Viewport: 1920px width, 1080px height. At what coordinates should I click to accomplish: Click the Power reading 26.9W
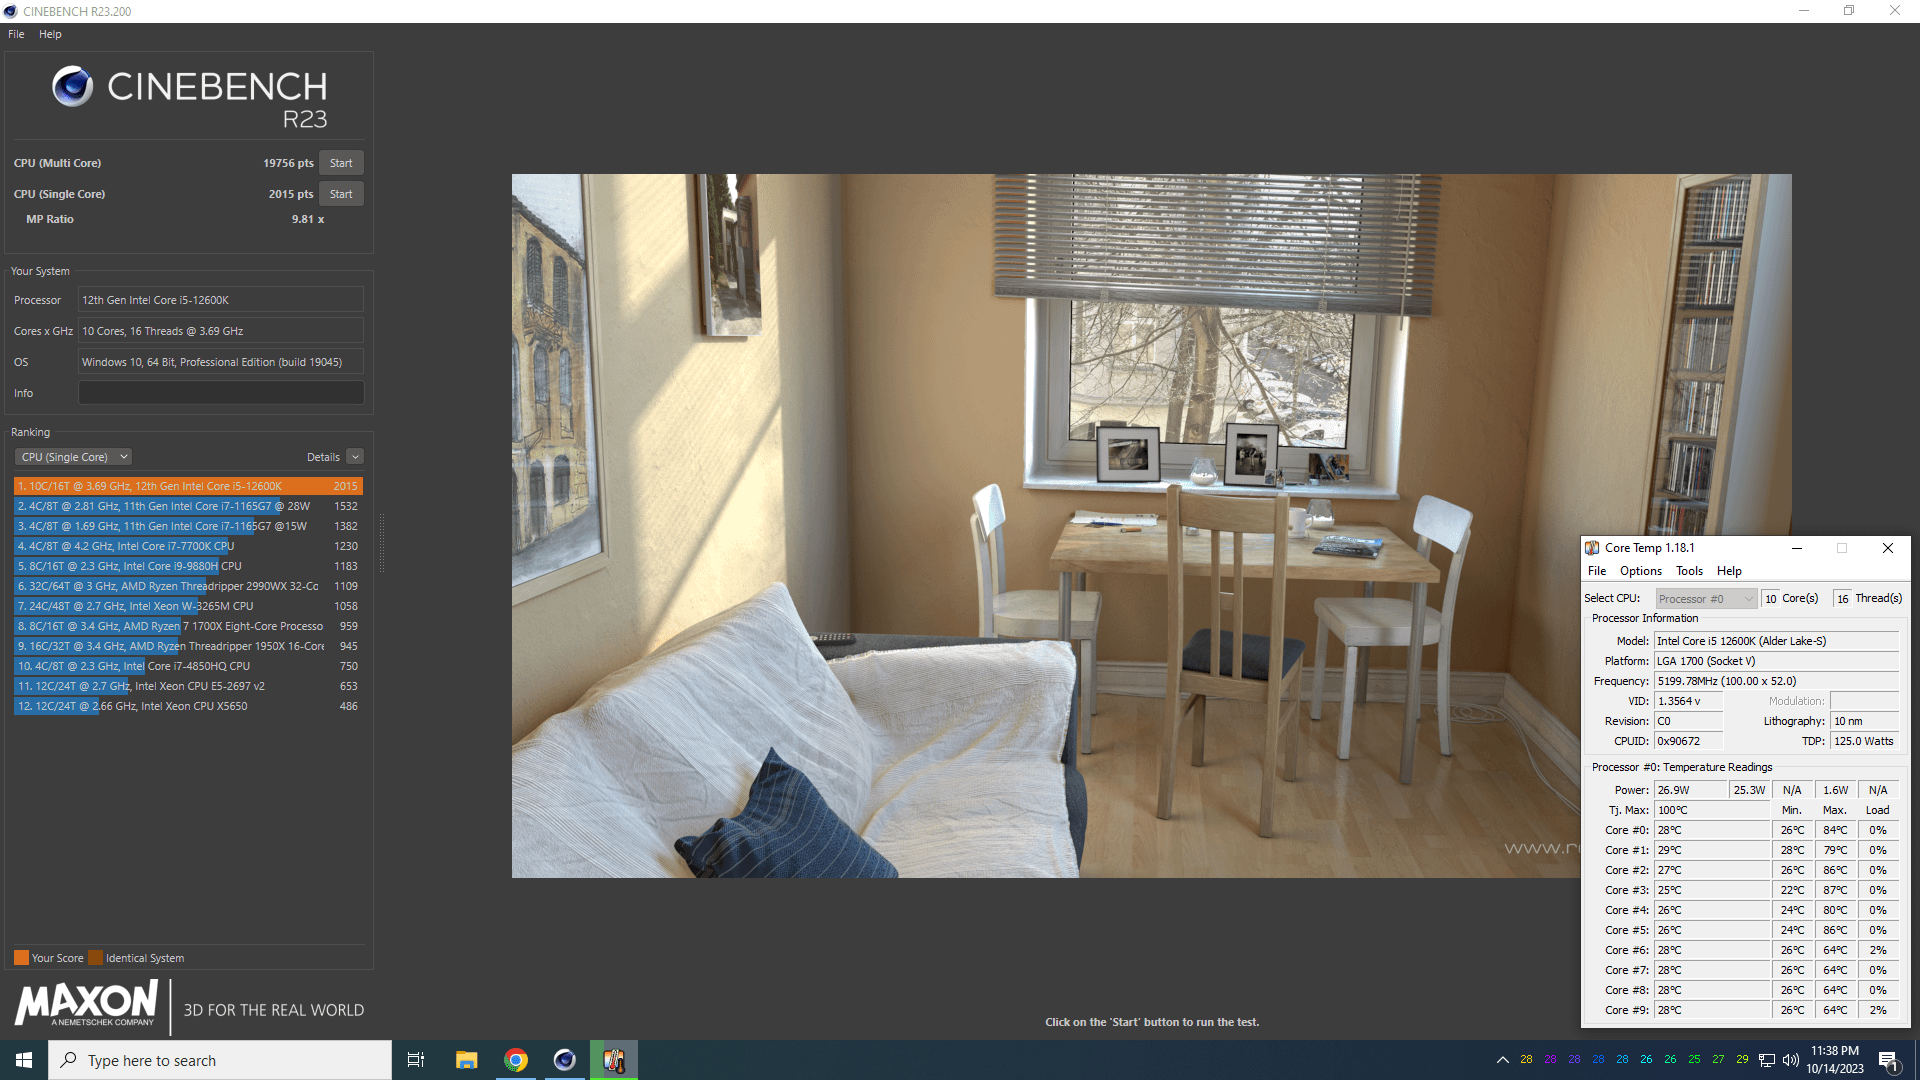click(1690, 790)
